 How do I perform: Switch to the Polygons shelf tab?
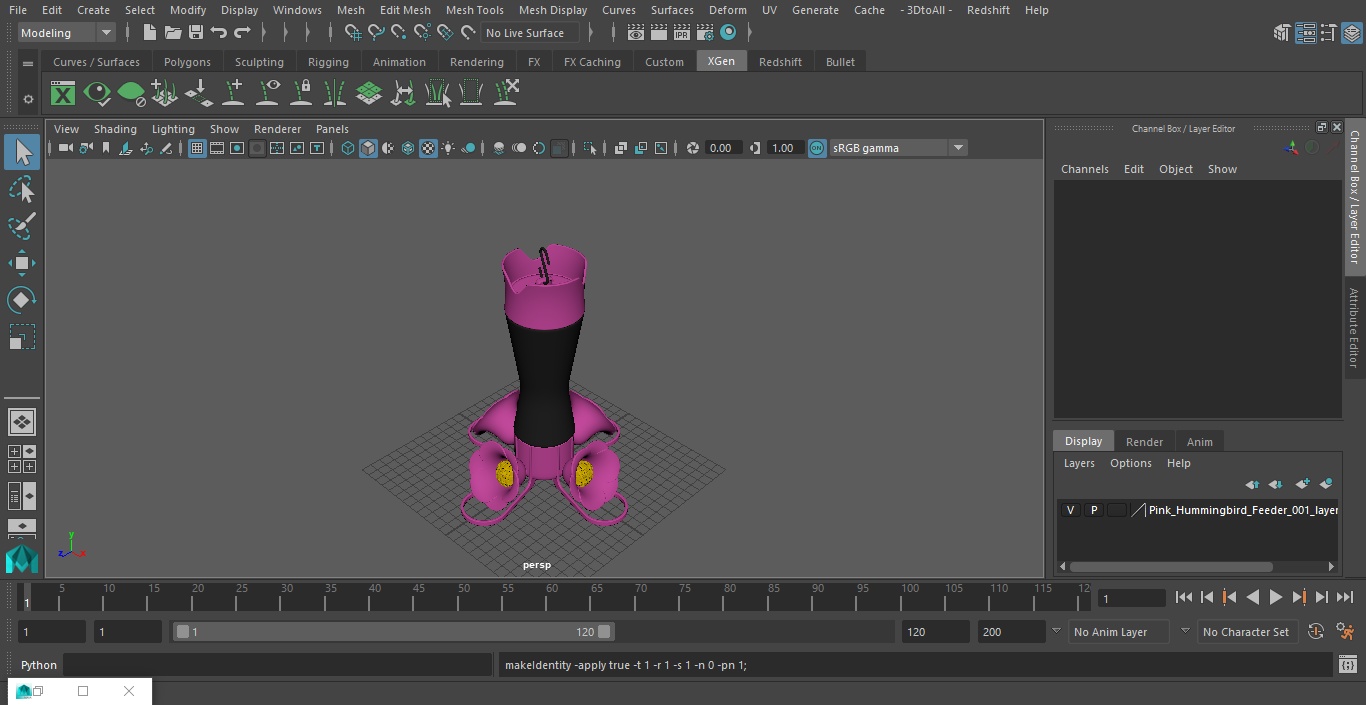(x=187, y=62)
